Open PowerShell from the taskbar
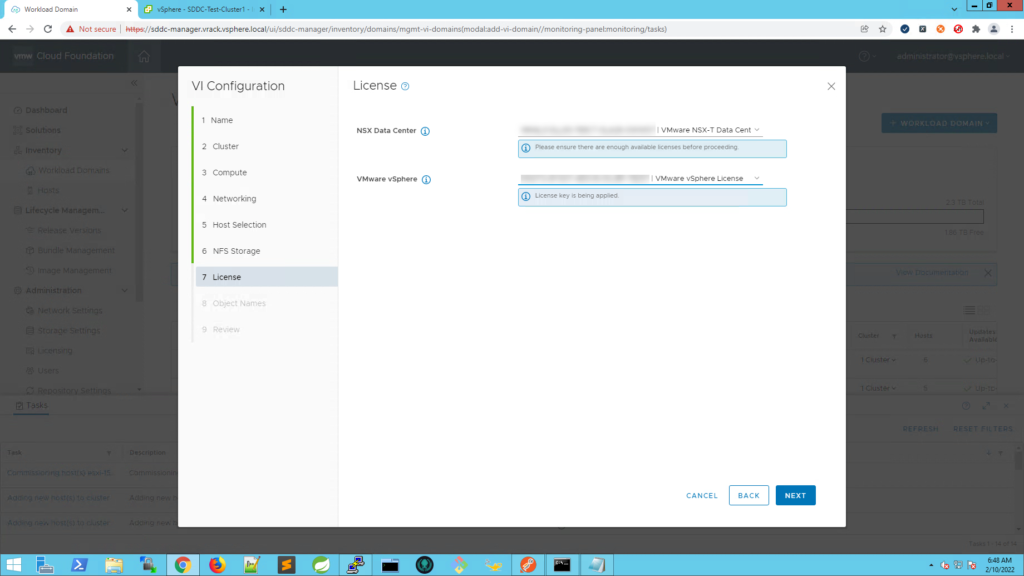 click(x=79, y=564)
